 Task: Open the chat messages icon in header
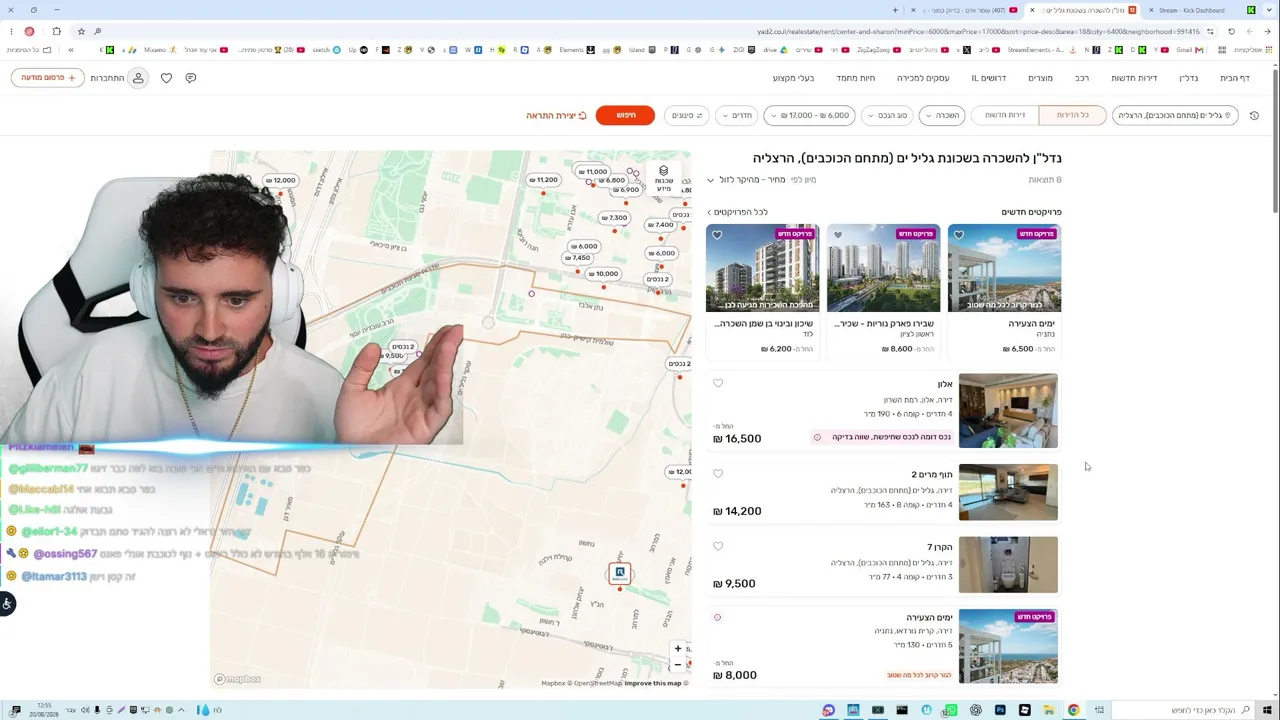click(x=191, y=78)
